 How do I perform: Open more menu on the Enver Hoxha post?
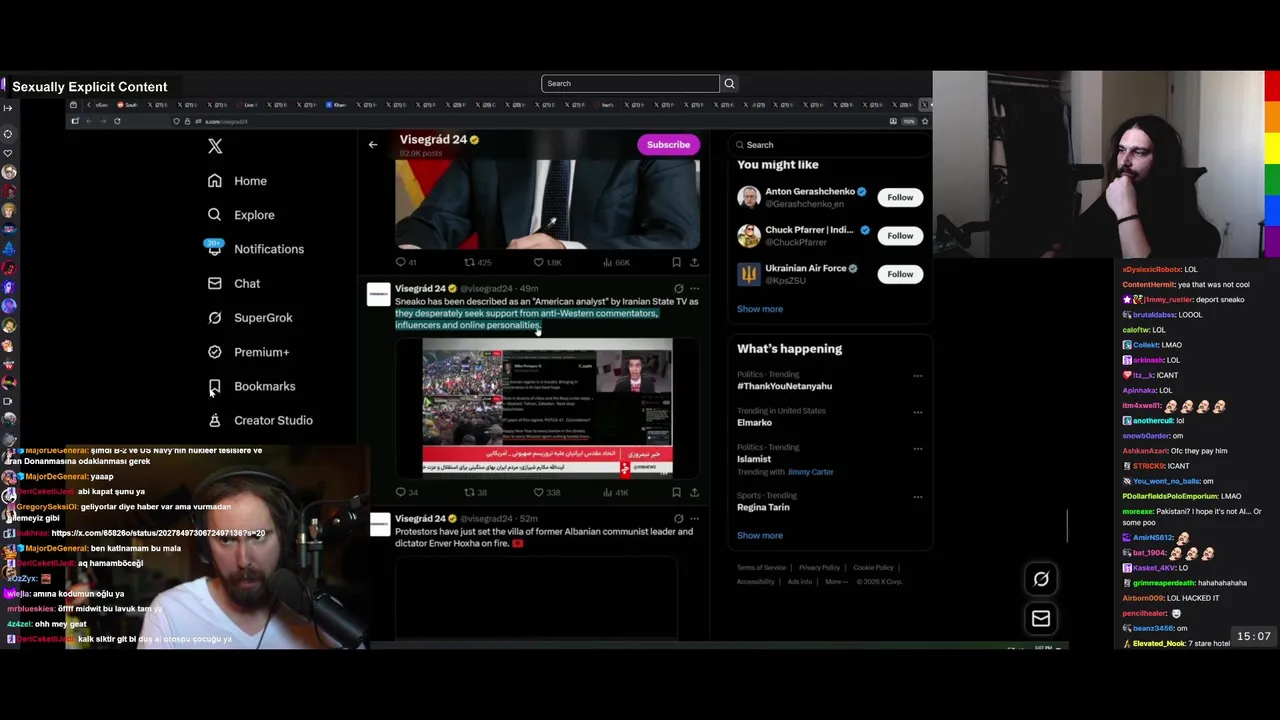tap(694, 519)
